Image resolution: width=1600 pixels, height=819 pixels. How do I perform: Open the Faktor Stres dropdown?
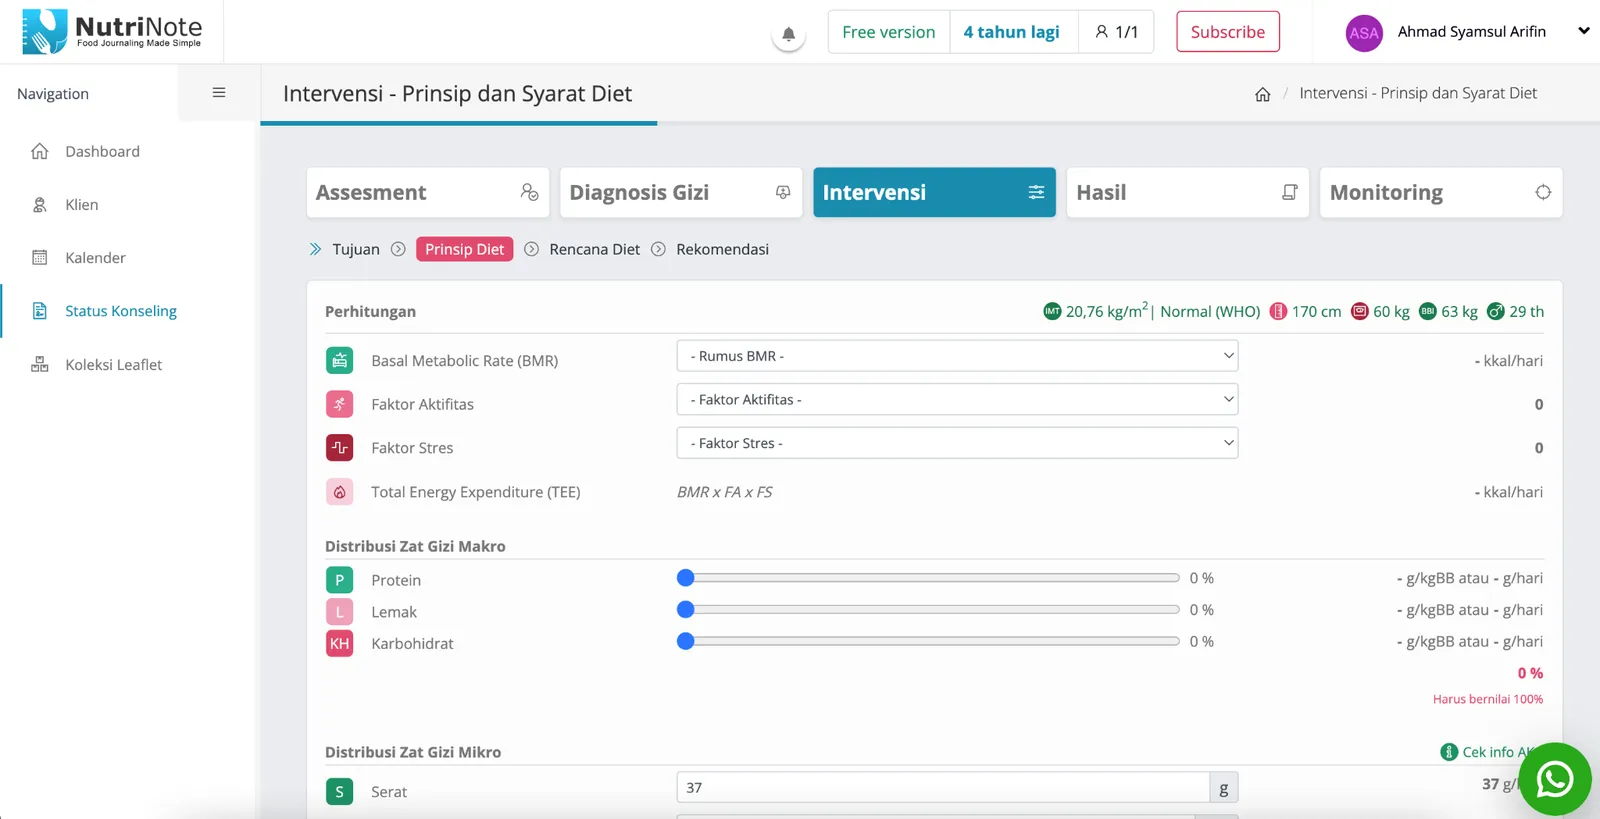pos(957,443)
